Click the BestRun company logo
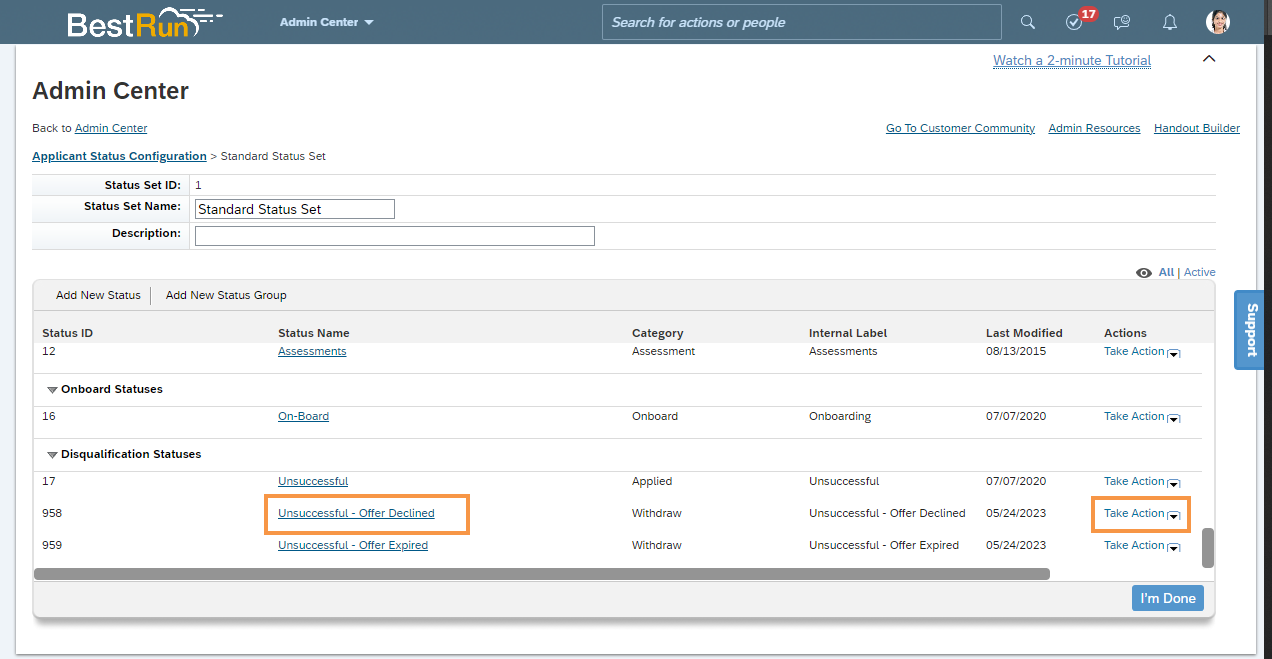The image size is (1272, 659). (140, 21)
